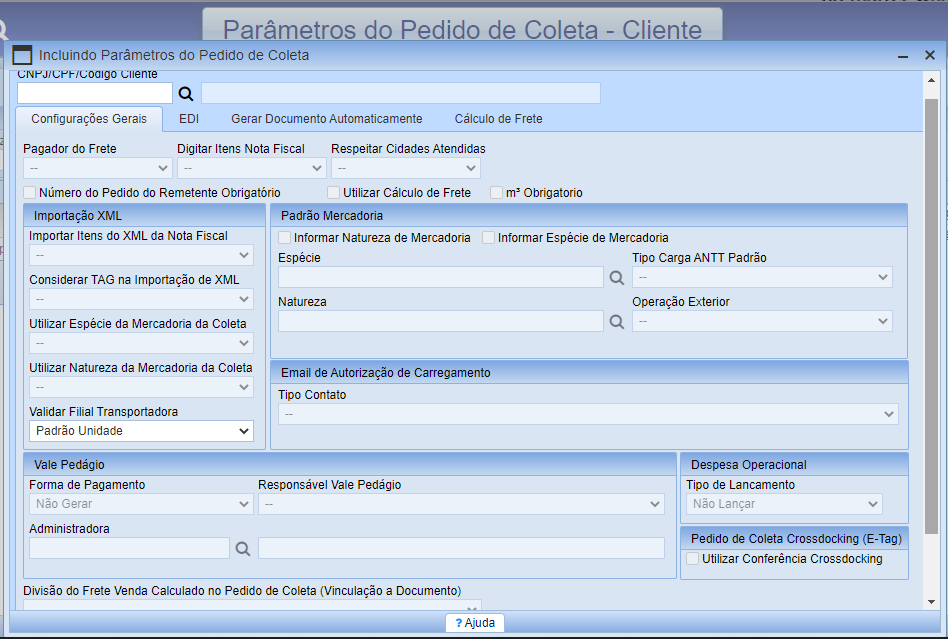This screenshot has height=639, width=948.
Task: Click the scrollbar down arrow in the dialog
Action: click(x=931, y=602)
